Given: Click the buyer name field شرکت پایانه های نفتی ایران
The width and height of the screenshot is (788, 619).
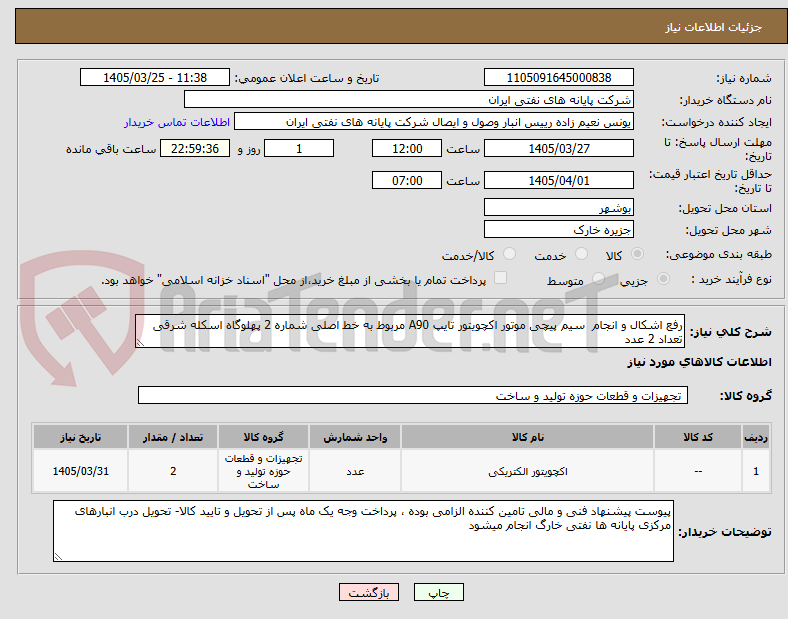Looking at the screenshot, I should tap(409, 99).
